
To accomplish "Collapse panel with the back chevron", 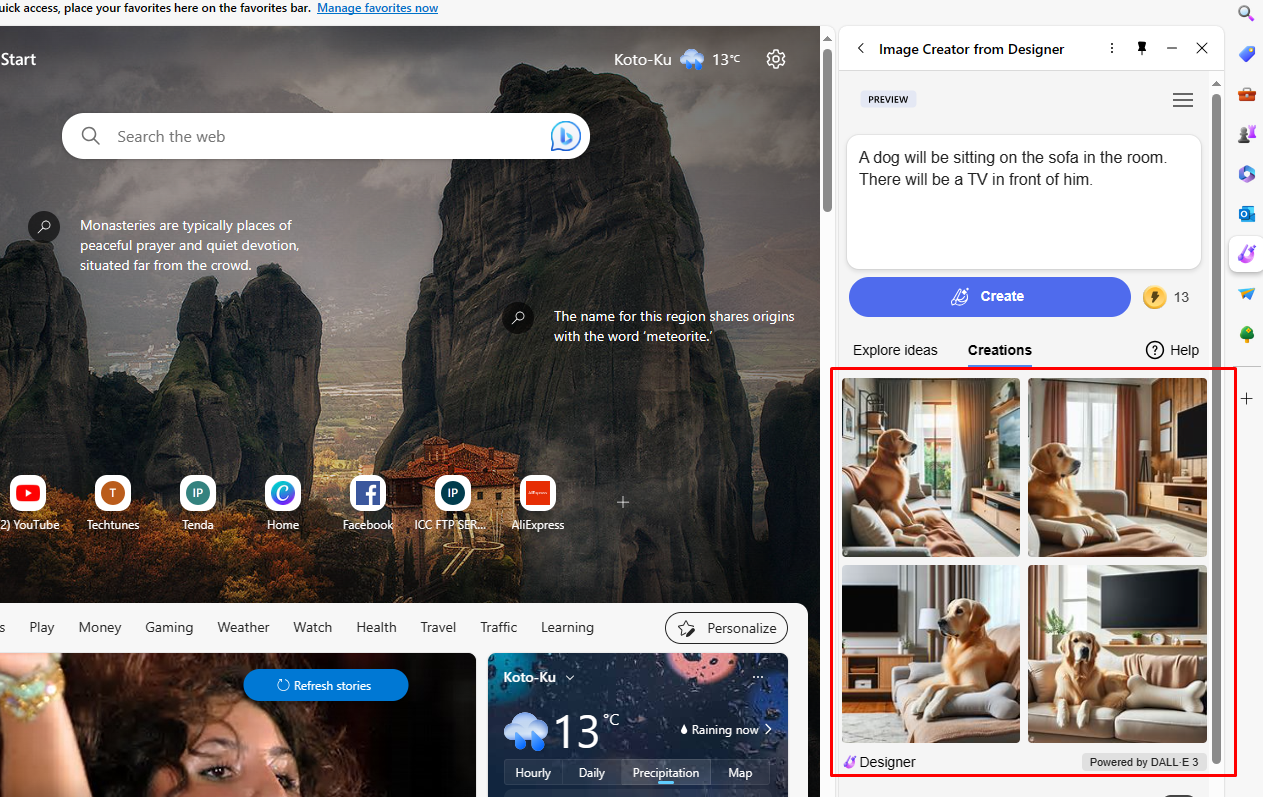I will tap(861, 47).
